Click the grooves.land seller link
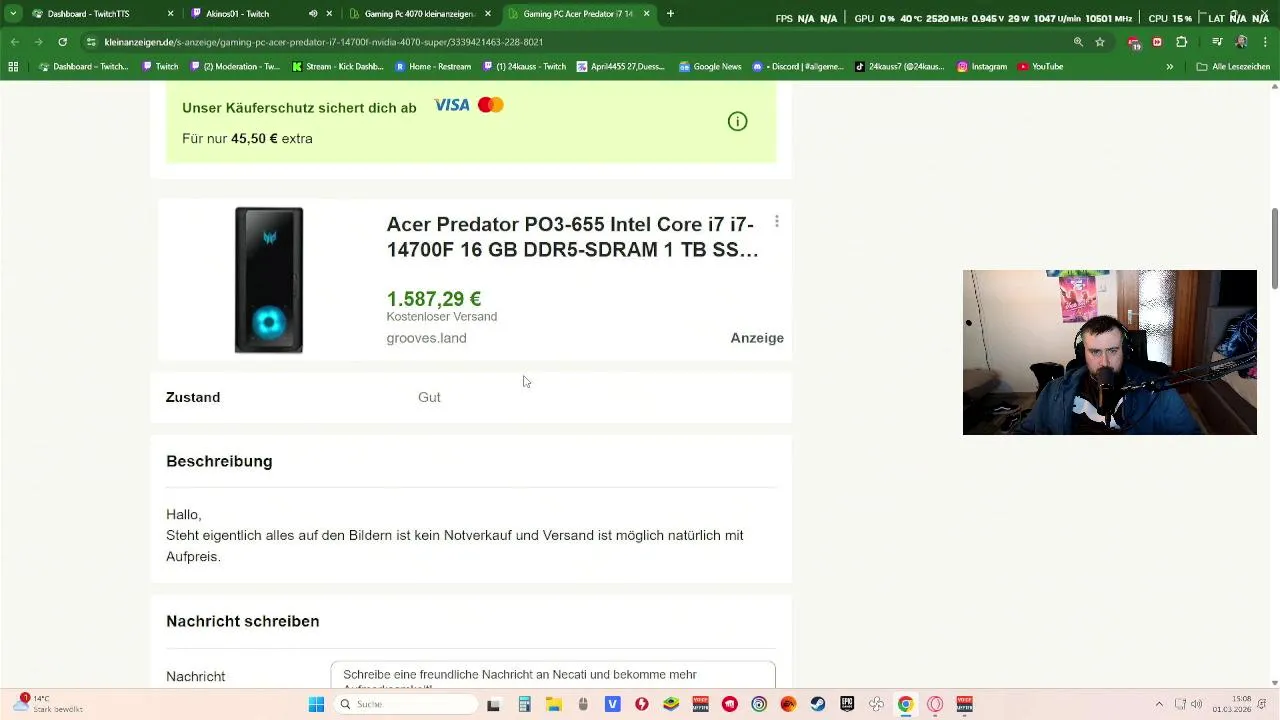This screenshot has width=1280, height=720. pos(426,338)
